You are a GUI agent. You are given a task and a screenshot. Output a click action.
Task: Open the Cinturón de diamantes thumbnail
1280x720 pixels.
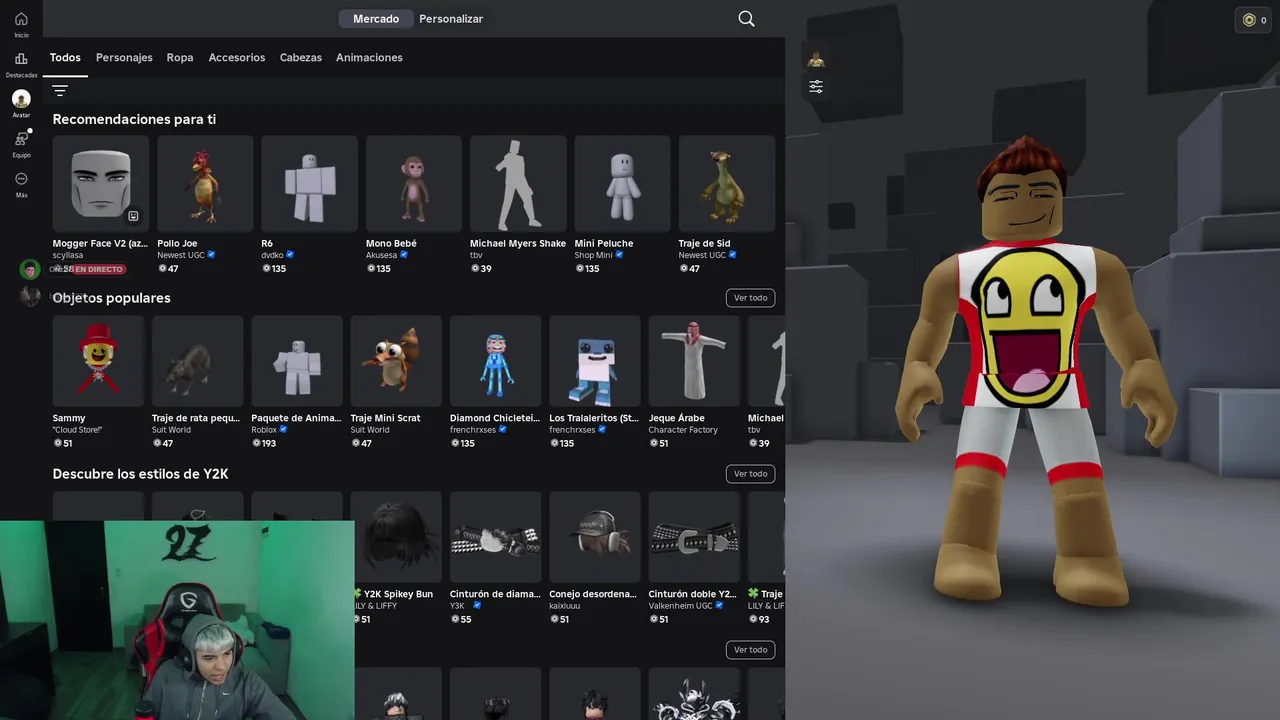click(496, 537)
